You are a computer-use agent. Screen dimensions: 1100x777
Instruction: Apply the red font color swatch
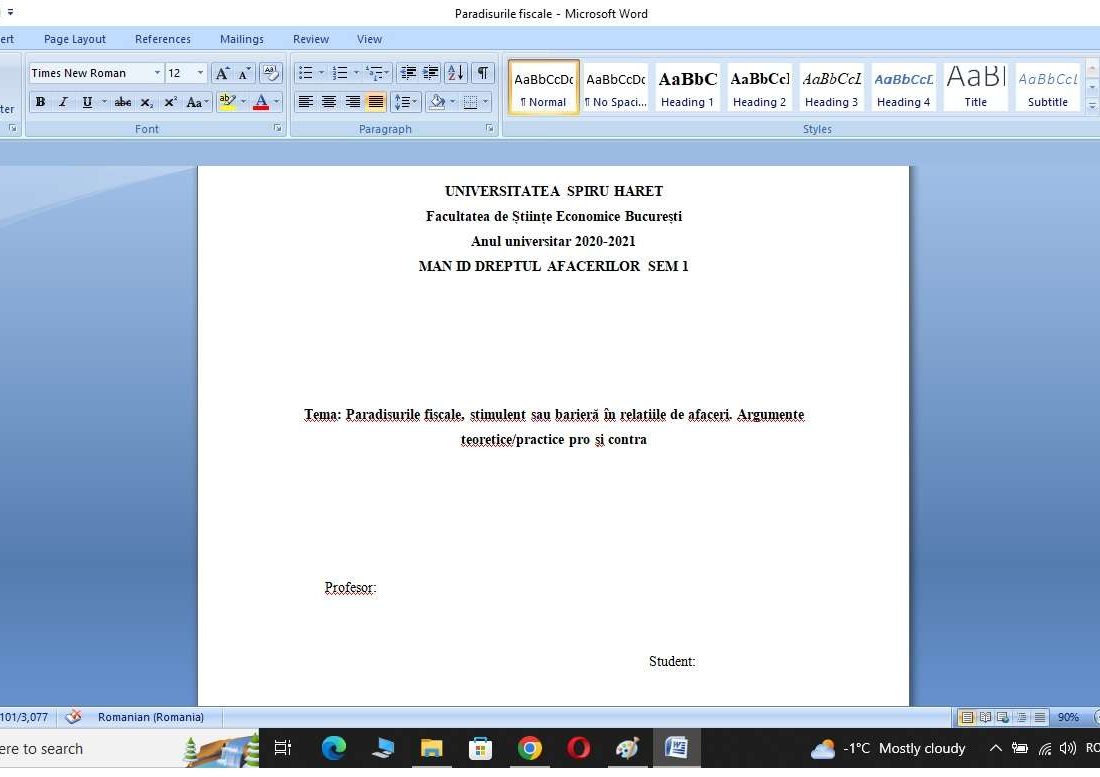pyautogui.click(x=261, y=102)
